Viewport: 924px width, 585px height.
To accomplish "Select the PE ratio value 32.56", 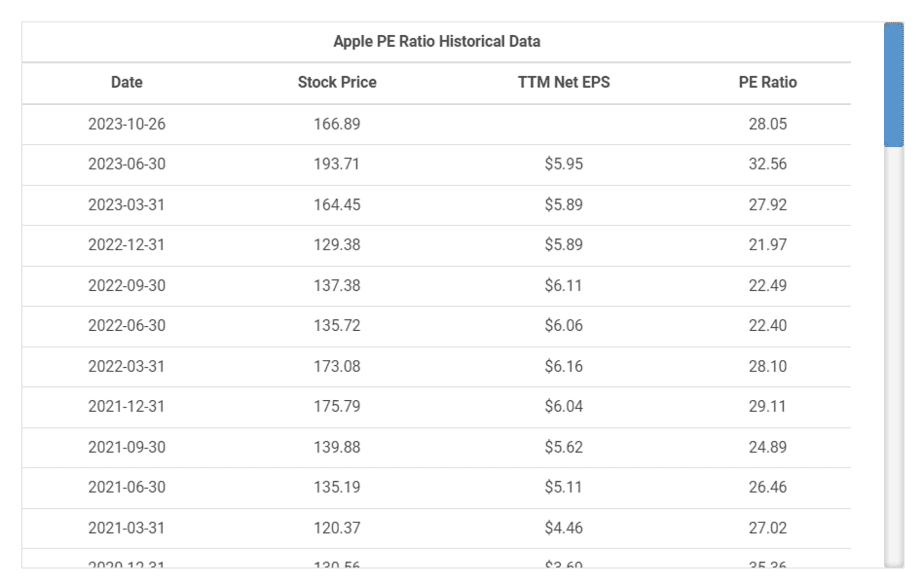I will (x=767, y=164).
